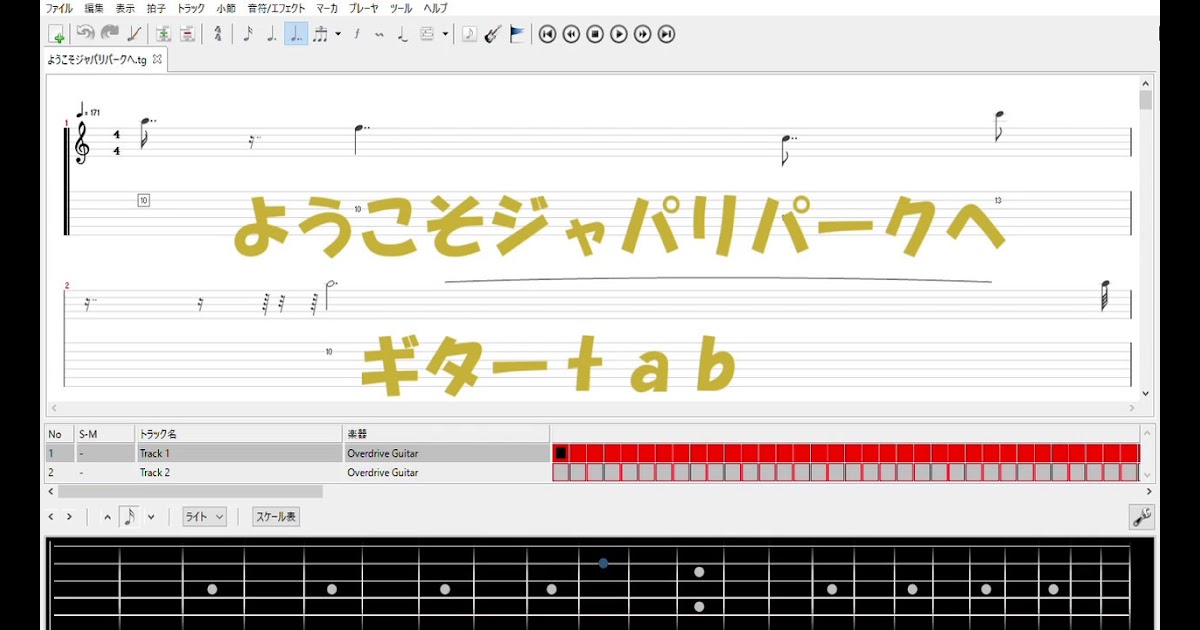Image resolution: width=1200 pixels, height=630 pixels.
Task: Click the Redo arrow icon
Action: [110, 34]
